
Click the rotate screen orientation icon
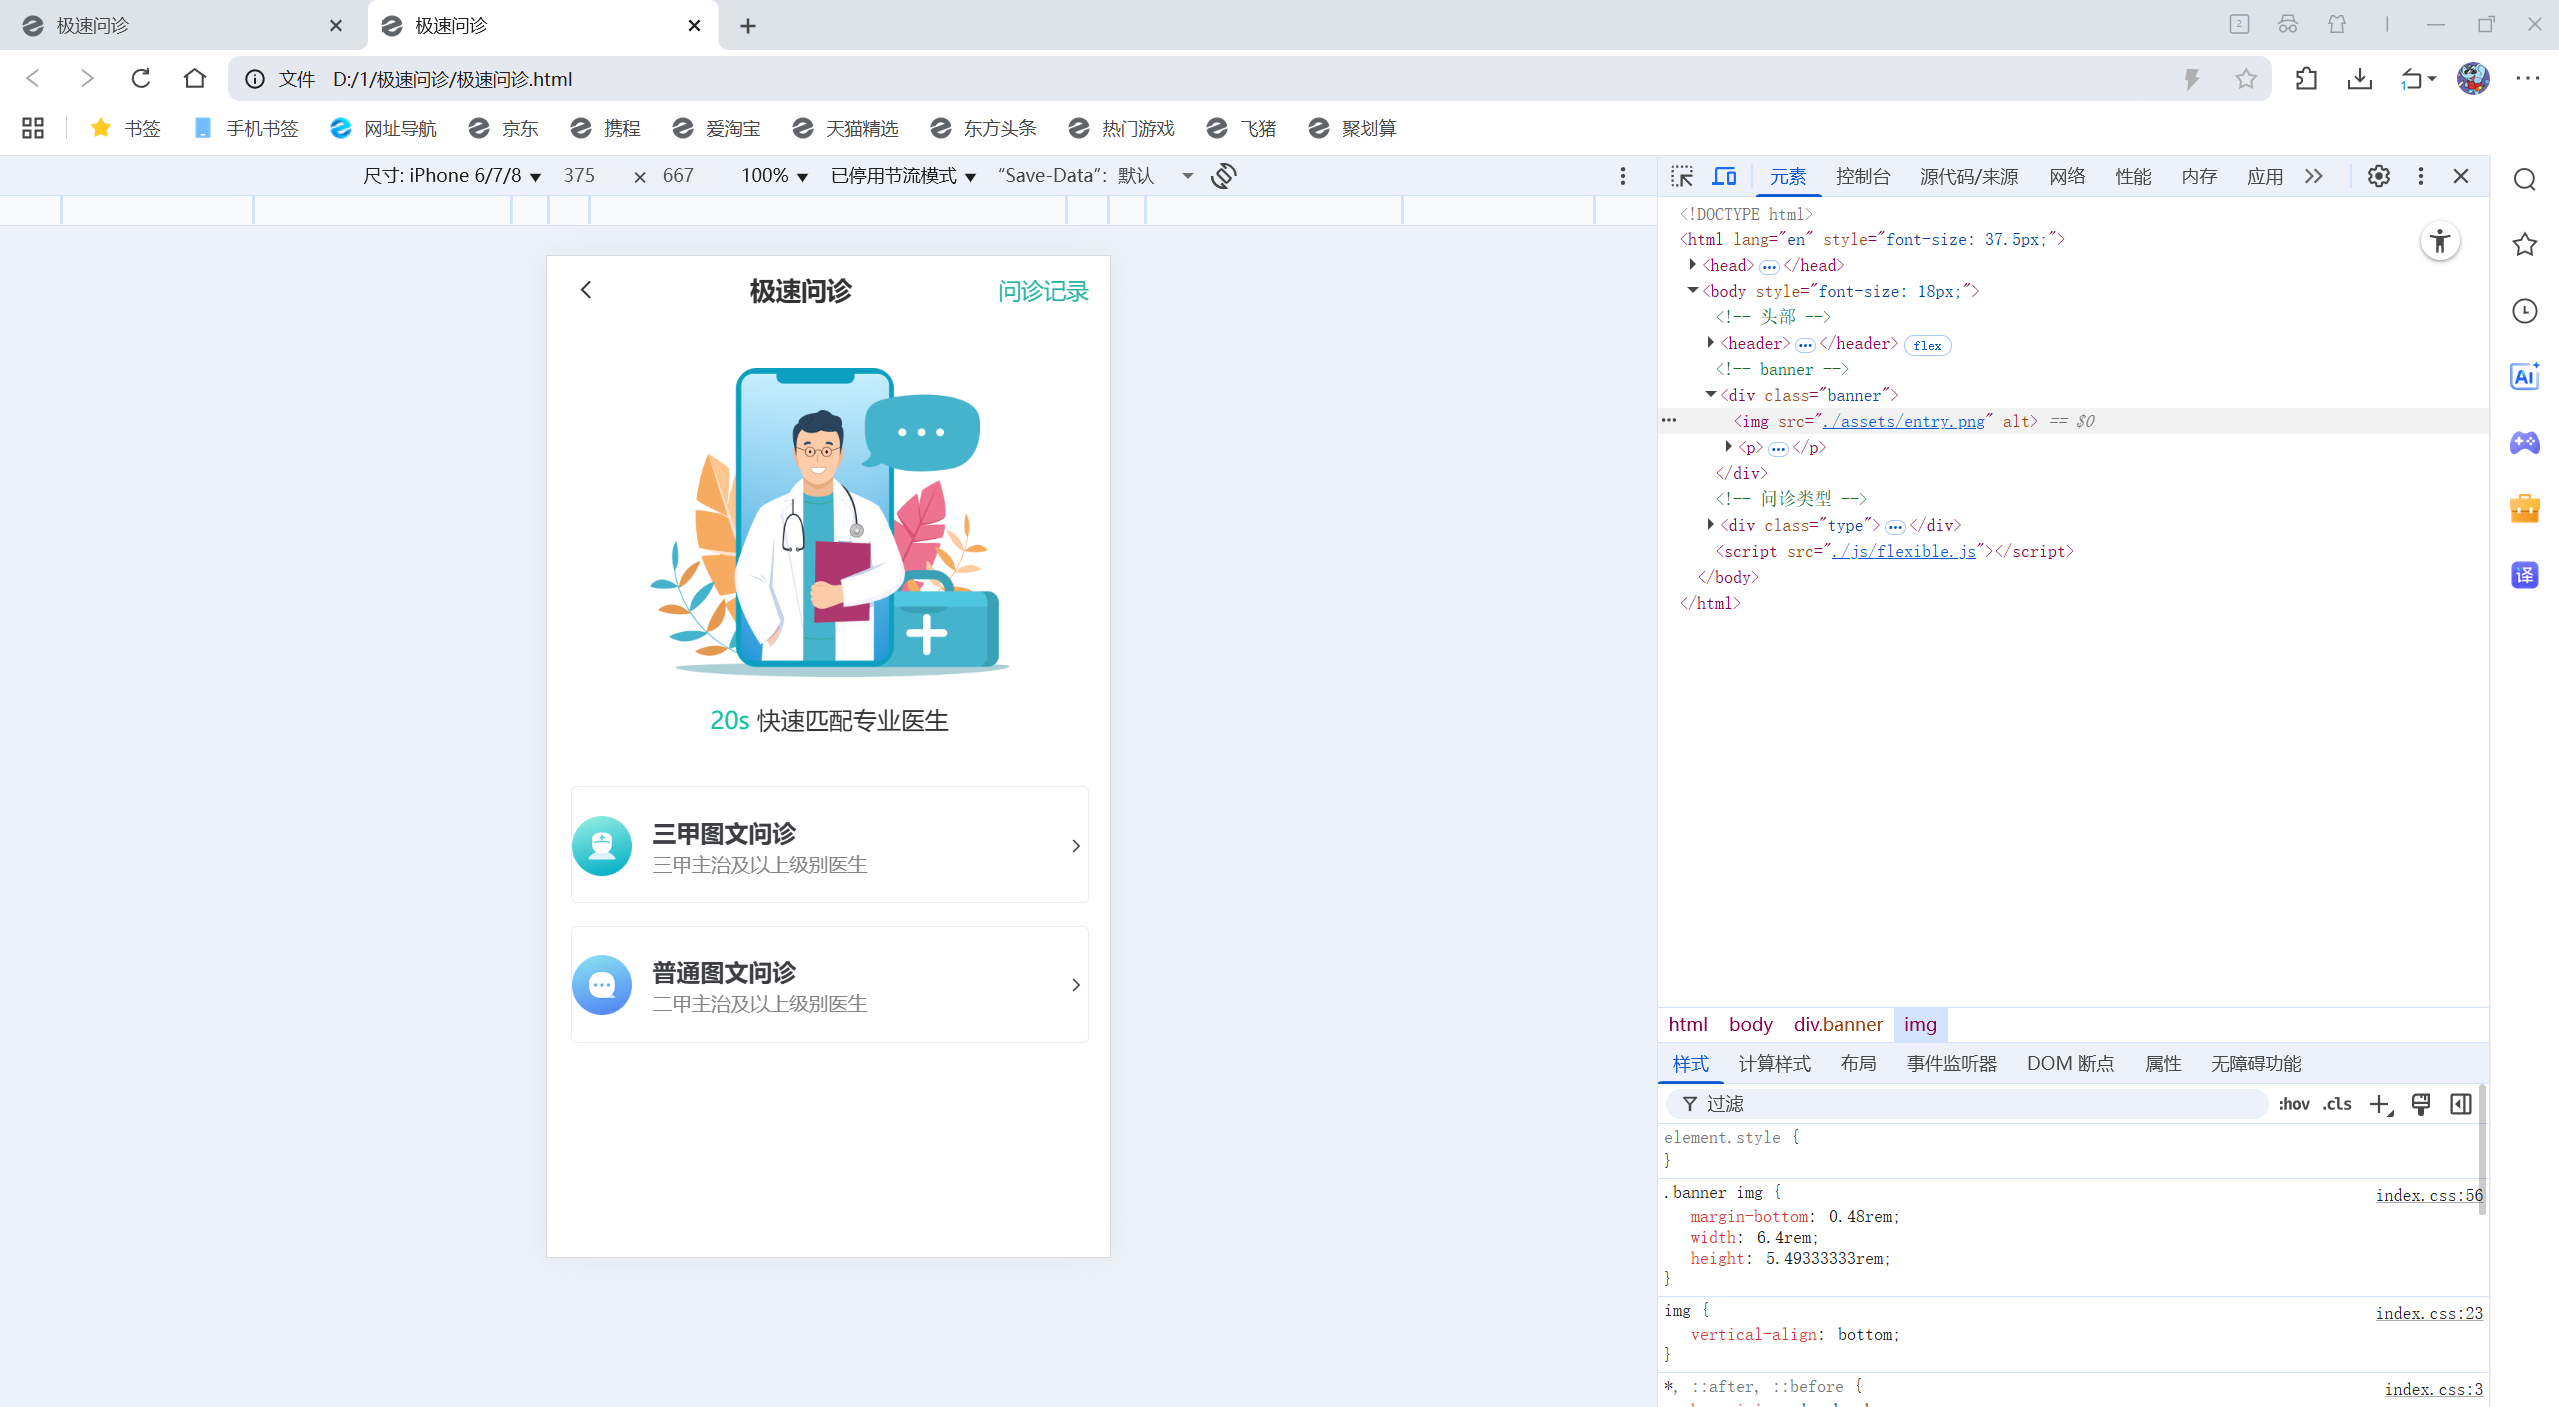[x=1224, y=176]
